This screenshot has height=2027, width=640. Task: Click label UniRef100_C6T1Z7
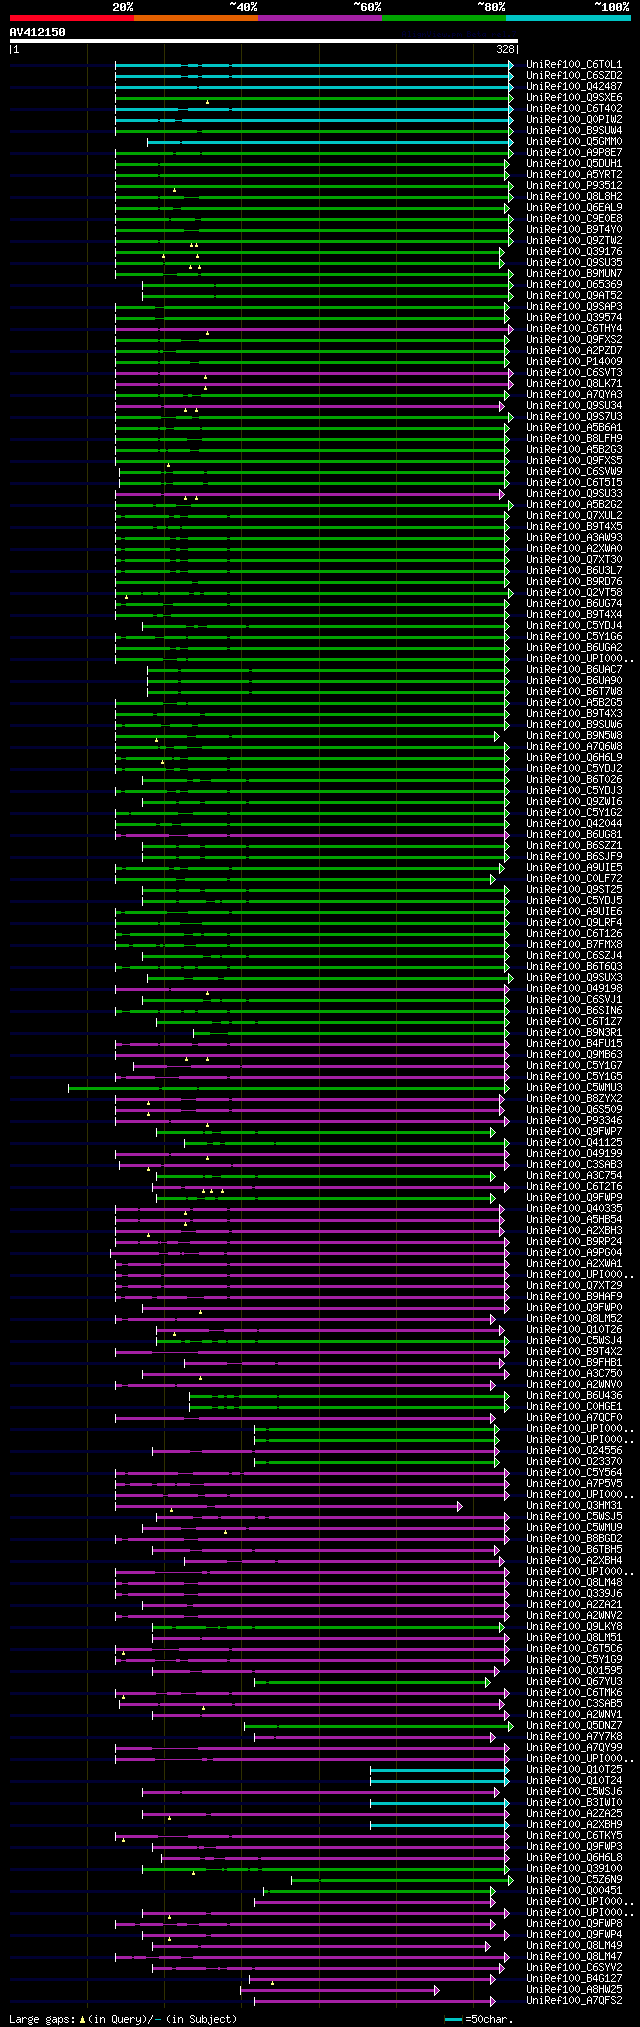coord(574,1022)
